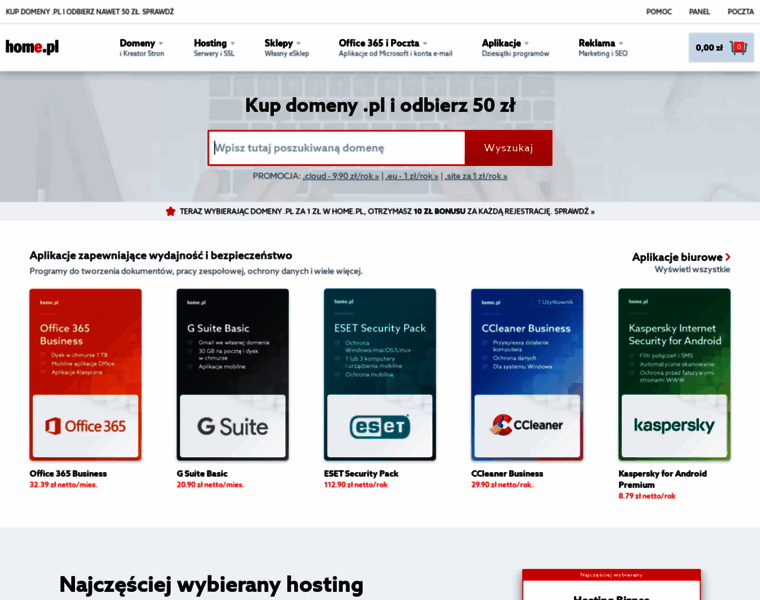Click the kaspersky logo tile
This screenshot has width=760, height=600.
(675, 426)
